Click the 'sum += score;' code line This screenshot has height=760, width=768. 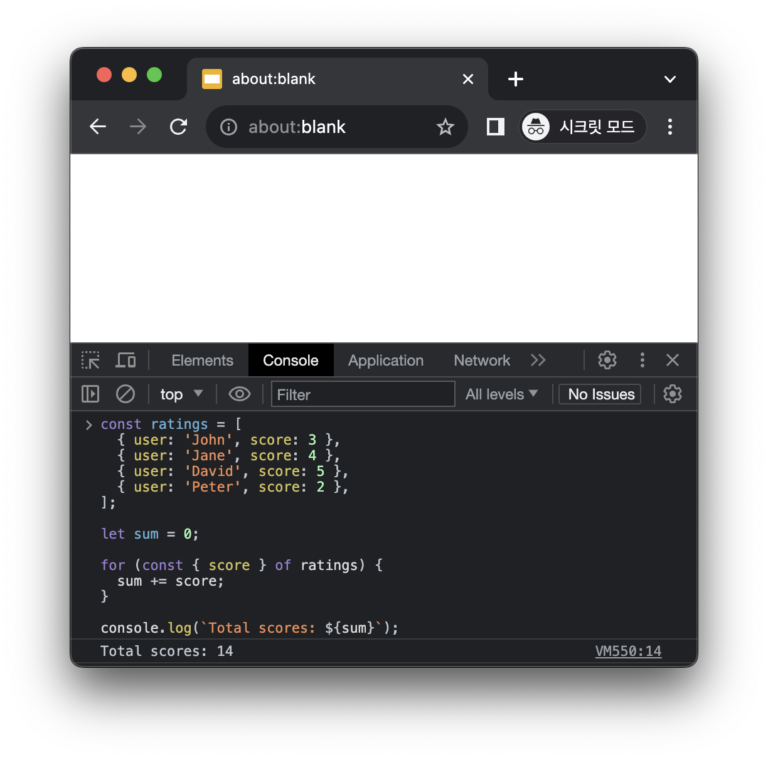click(x=170, y=581)
